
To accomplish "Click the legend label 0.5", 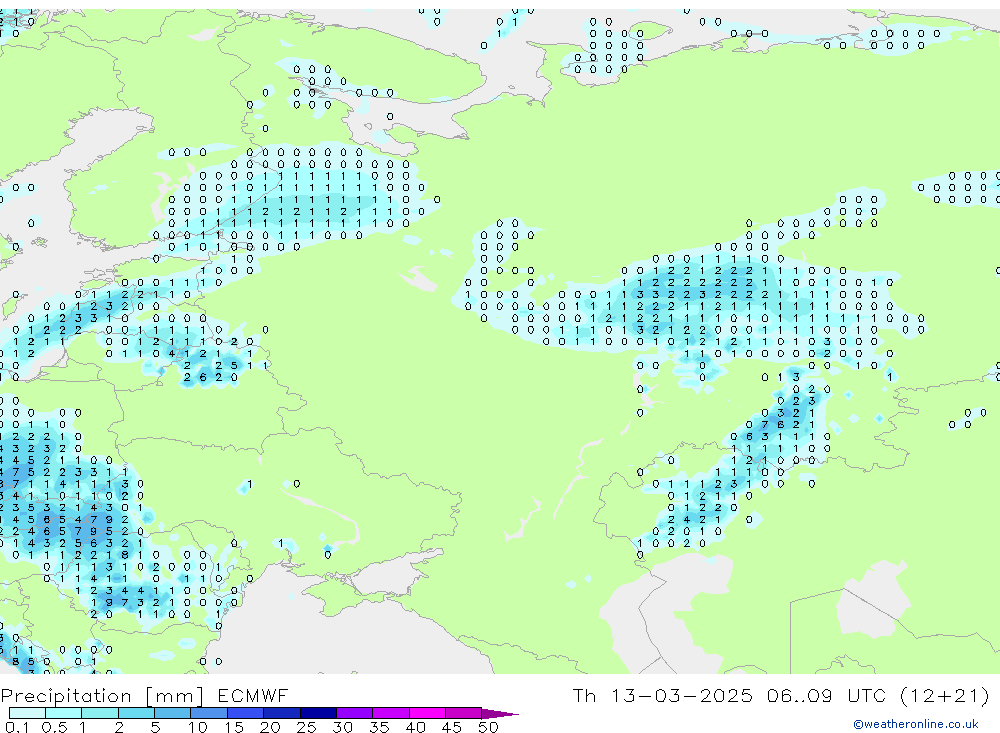I will coord(54,727).
